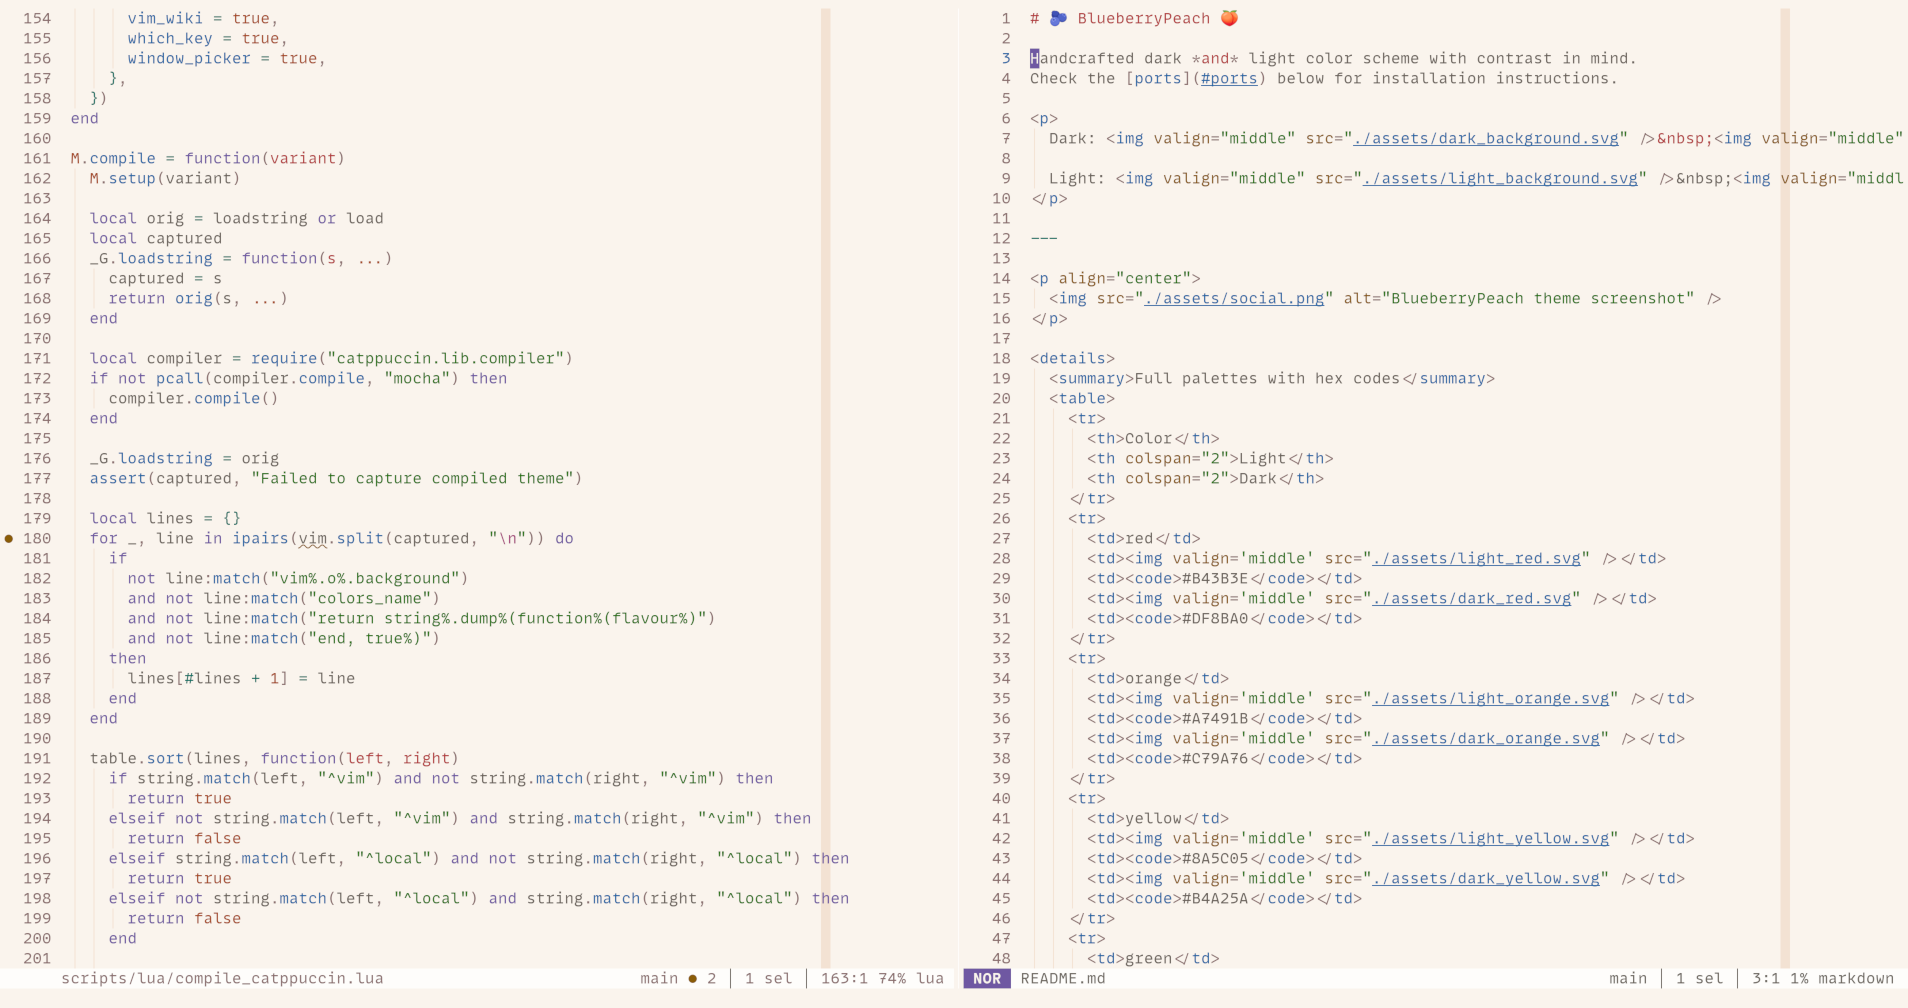Click compiler.compile() on line 173
This screenshot has width=1908, height=1008.
tap(194, 398)
